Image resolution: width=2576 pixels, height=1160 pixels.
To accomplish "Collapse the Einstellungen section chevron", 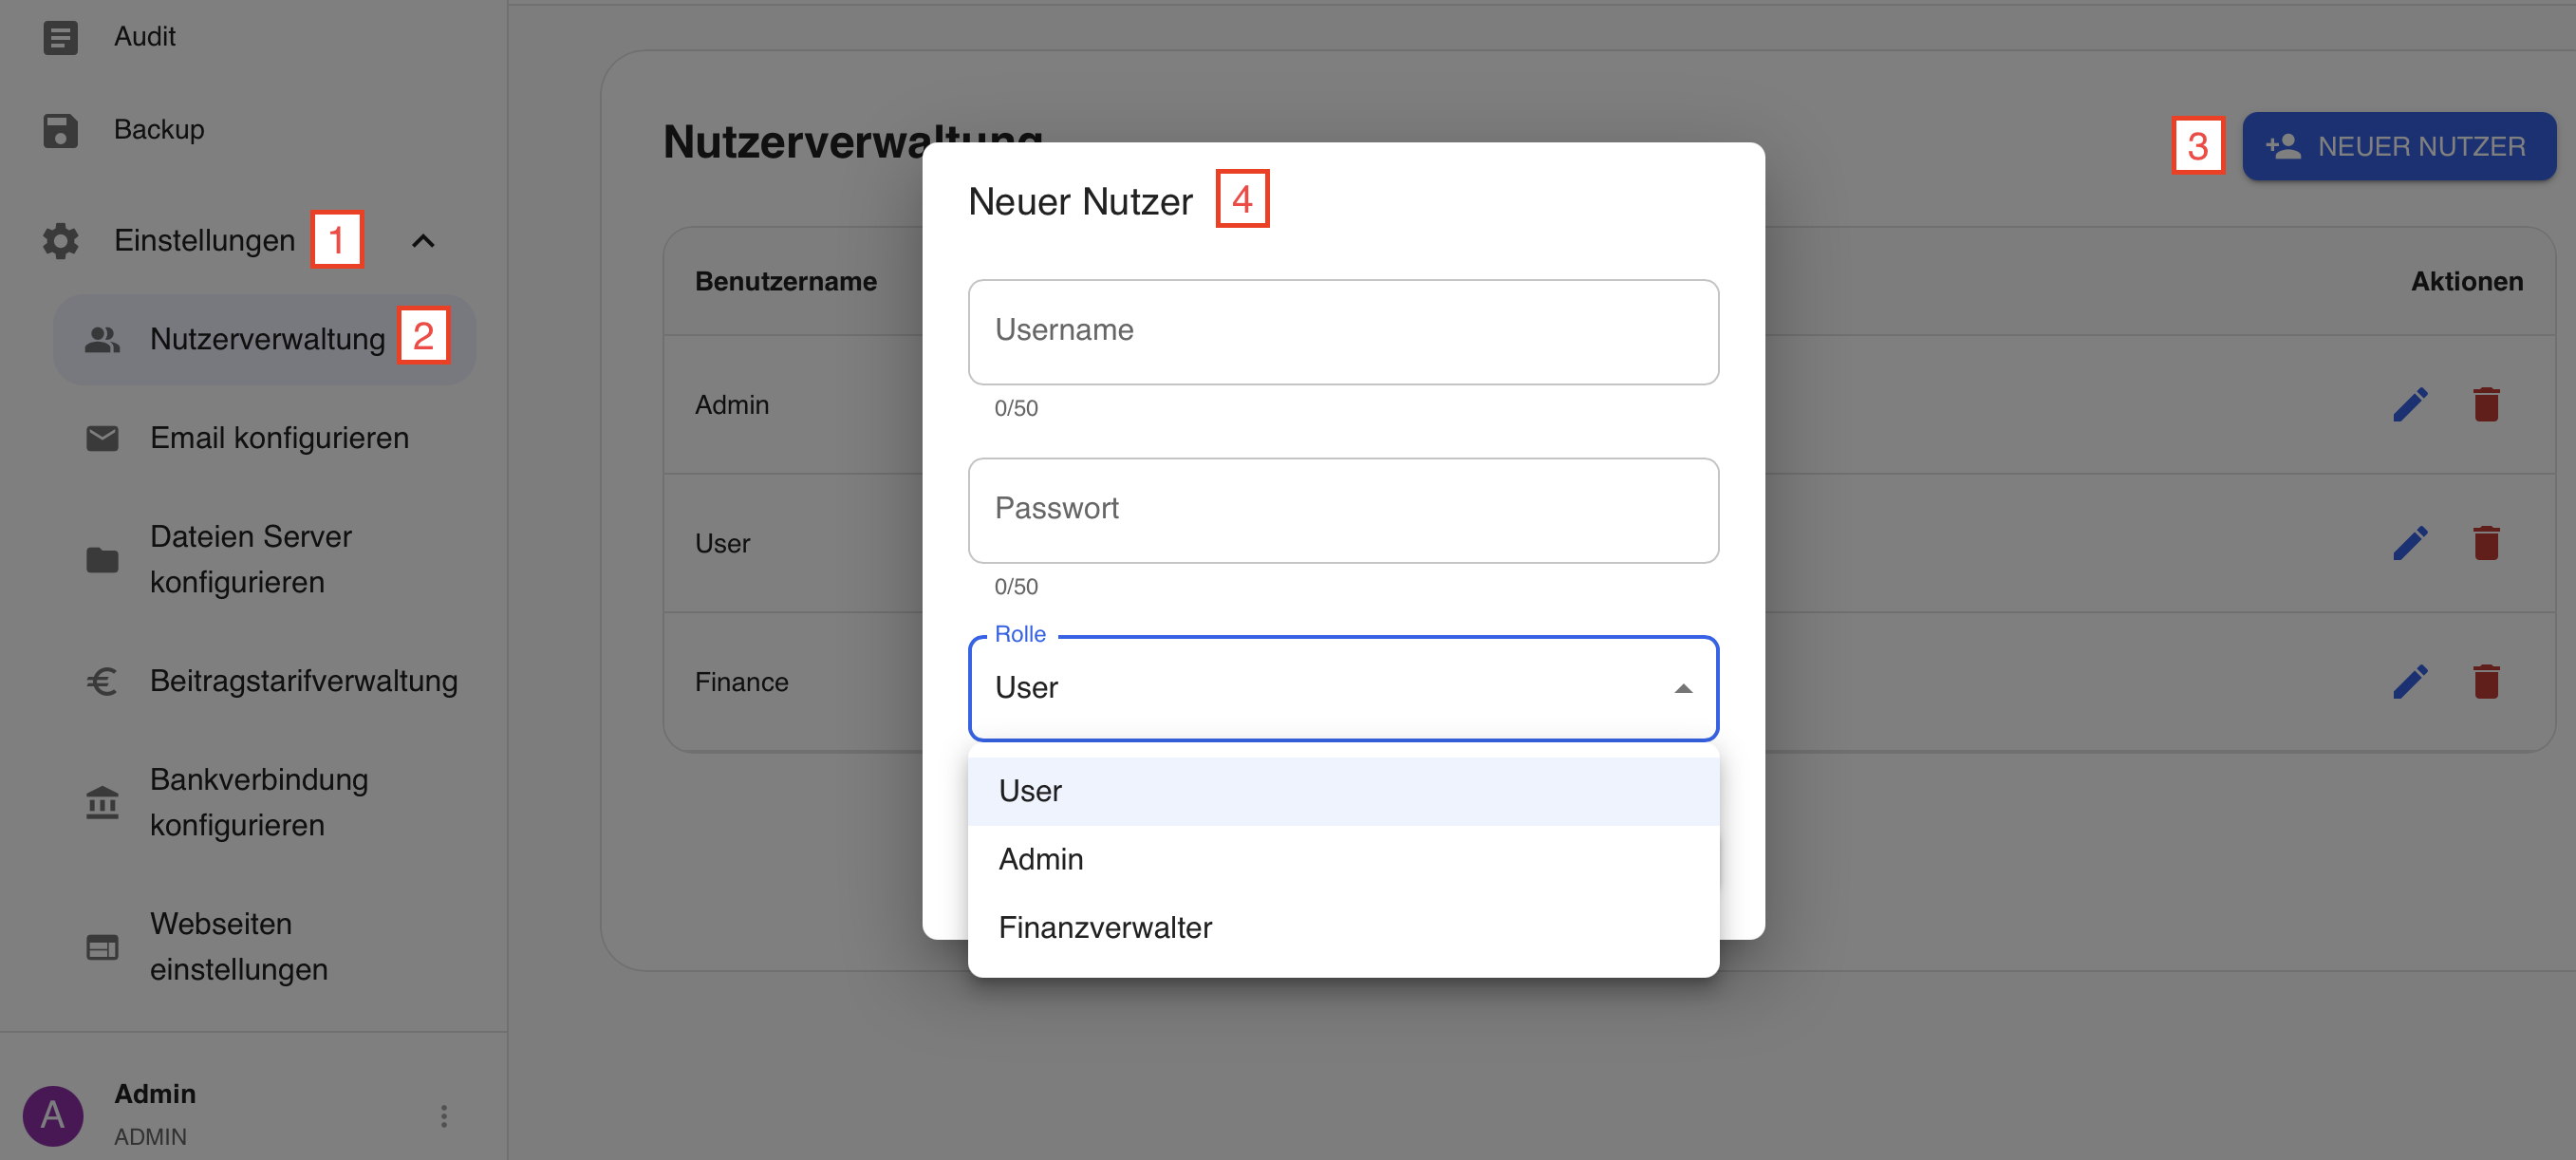I will click(423, 241).
